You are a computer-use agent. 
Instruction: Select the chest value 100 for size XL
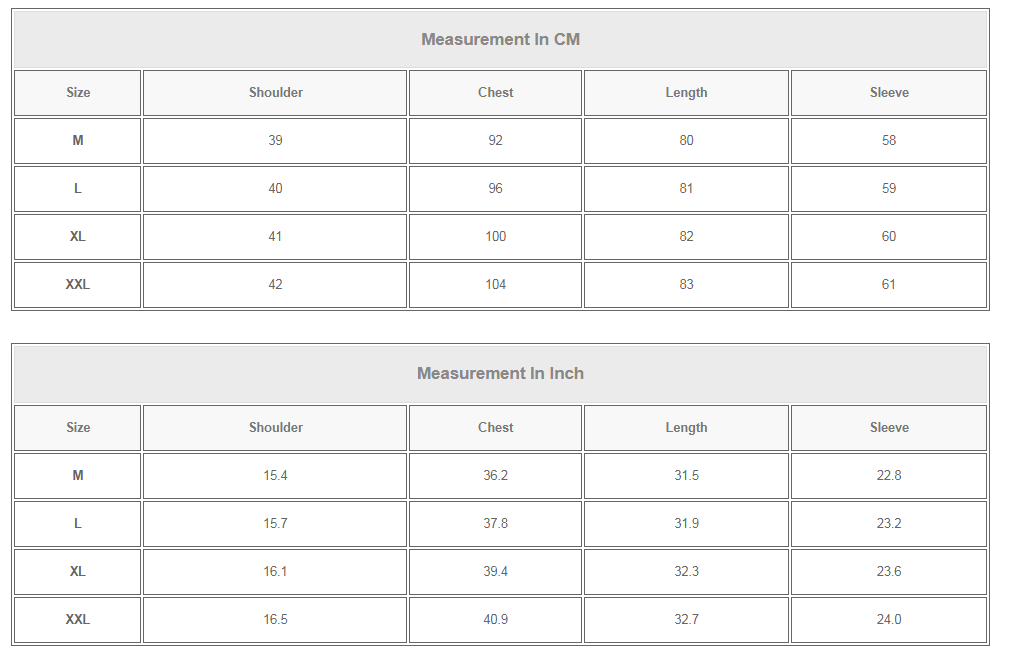pyautogui.click(x=495, y=236)
